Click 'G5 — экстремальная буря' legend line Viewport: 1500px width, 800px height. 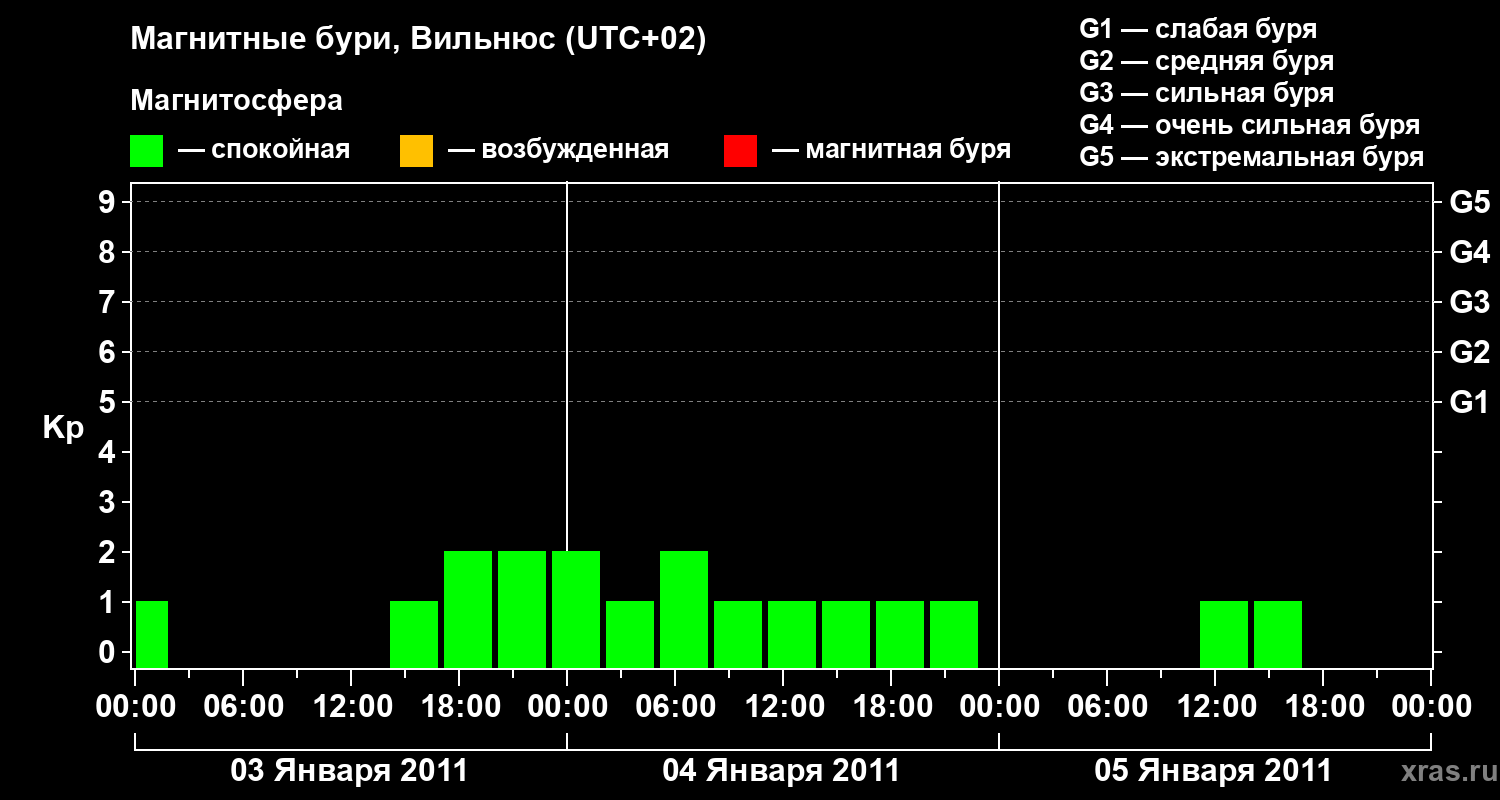point(1252,157)
